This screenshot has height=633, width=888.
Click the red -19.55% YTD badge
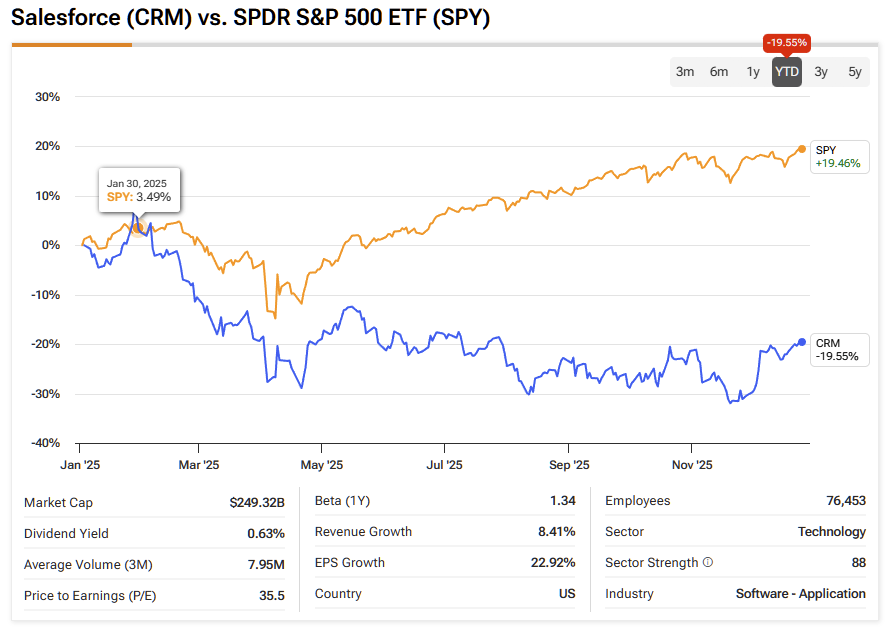click(x=787, y=43)
